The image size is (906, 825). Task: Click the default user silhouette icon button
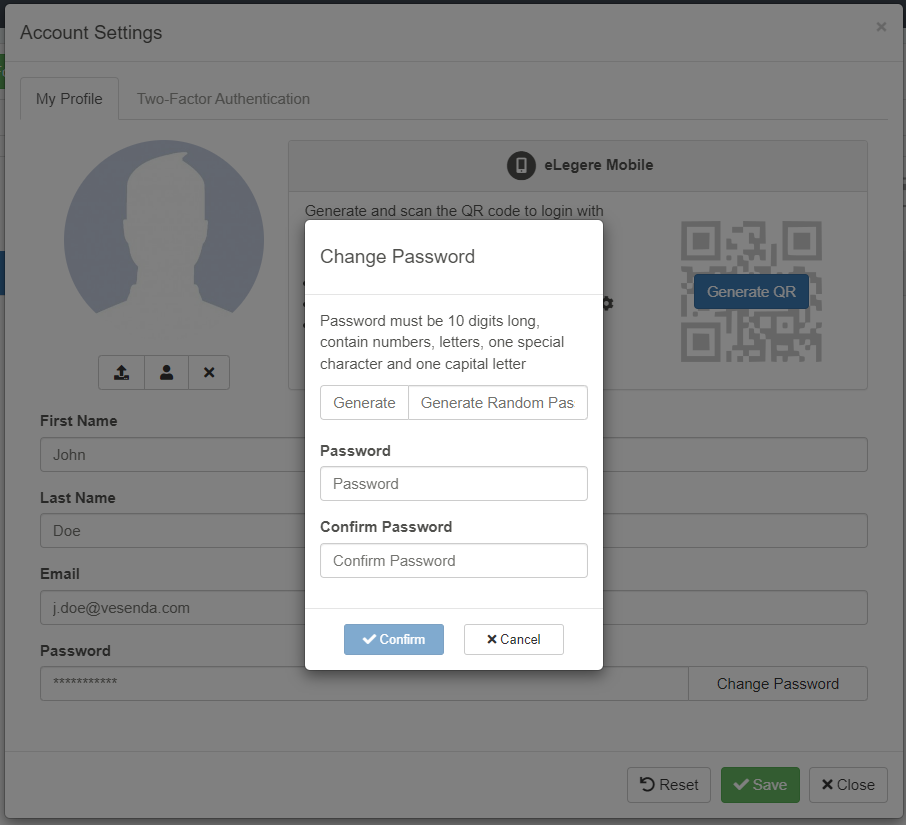pos(166,372)
